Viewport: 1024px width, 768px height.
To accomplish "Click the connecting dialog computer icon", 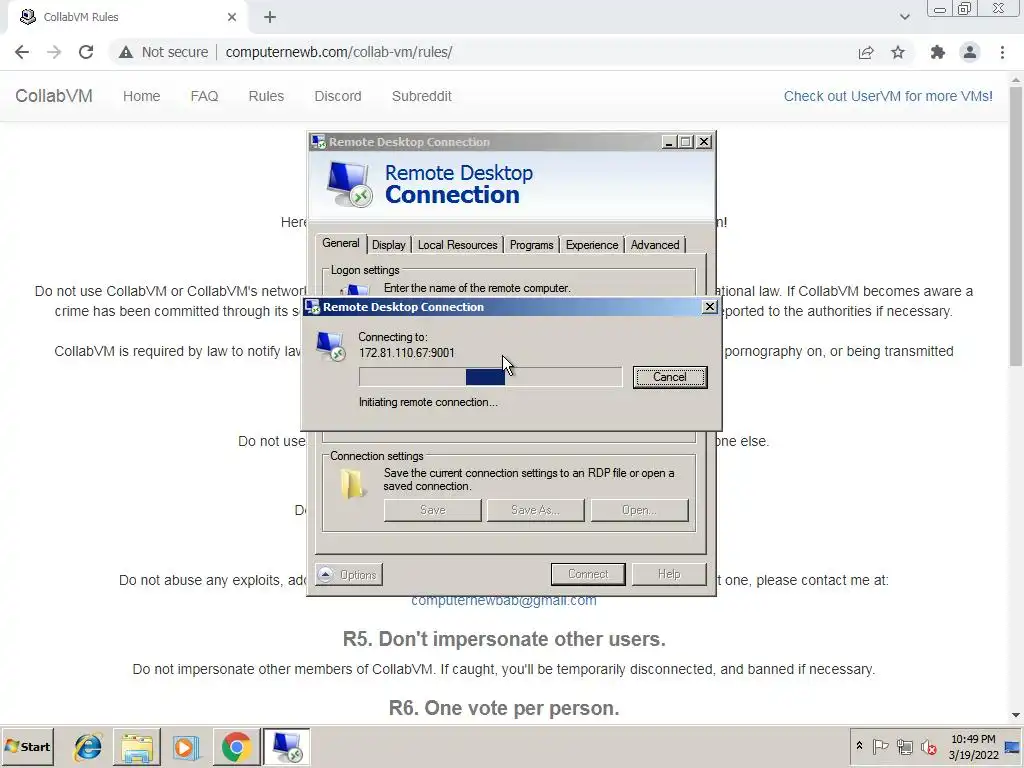I will click(330, 346).
